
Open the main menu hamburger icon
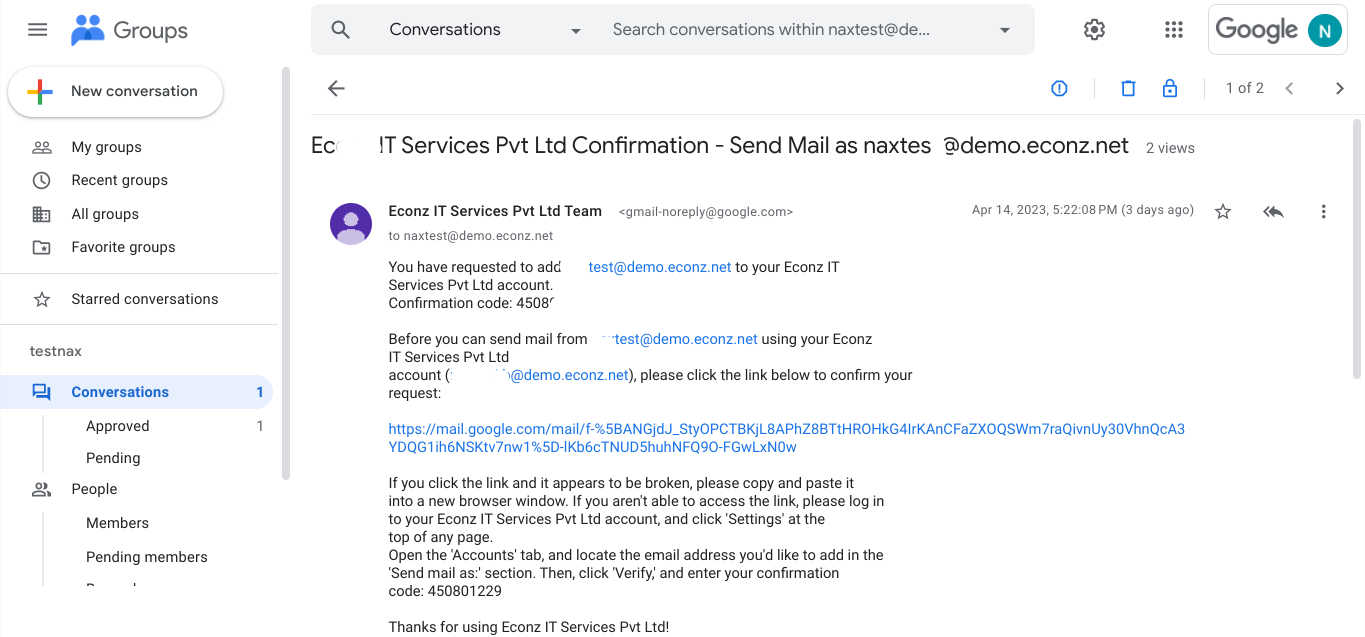(x=38, y=30)
